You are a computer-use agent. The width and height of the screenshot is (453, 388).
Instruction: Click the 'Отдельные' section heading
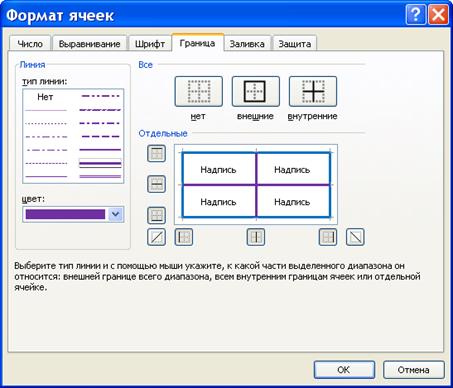163,134
